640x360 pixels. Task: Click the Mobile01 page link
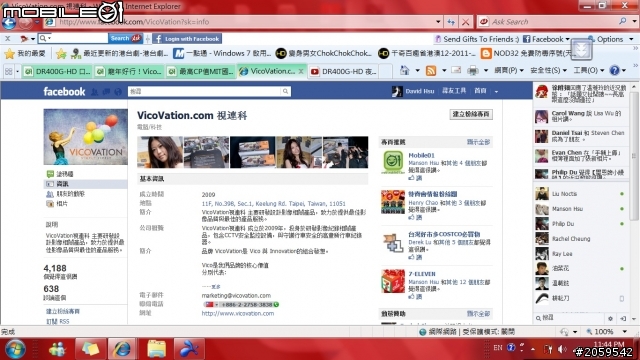pyautogui.click(x=421, y=156)
